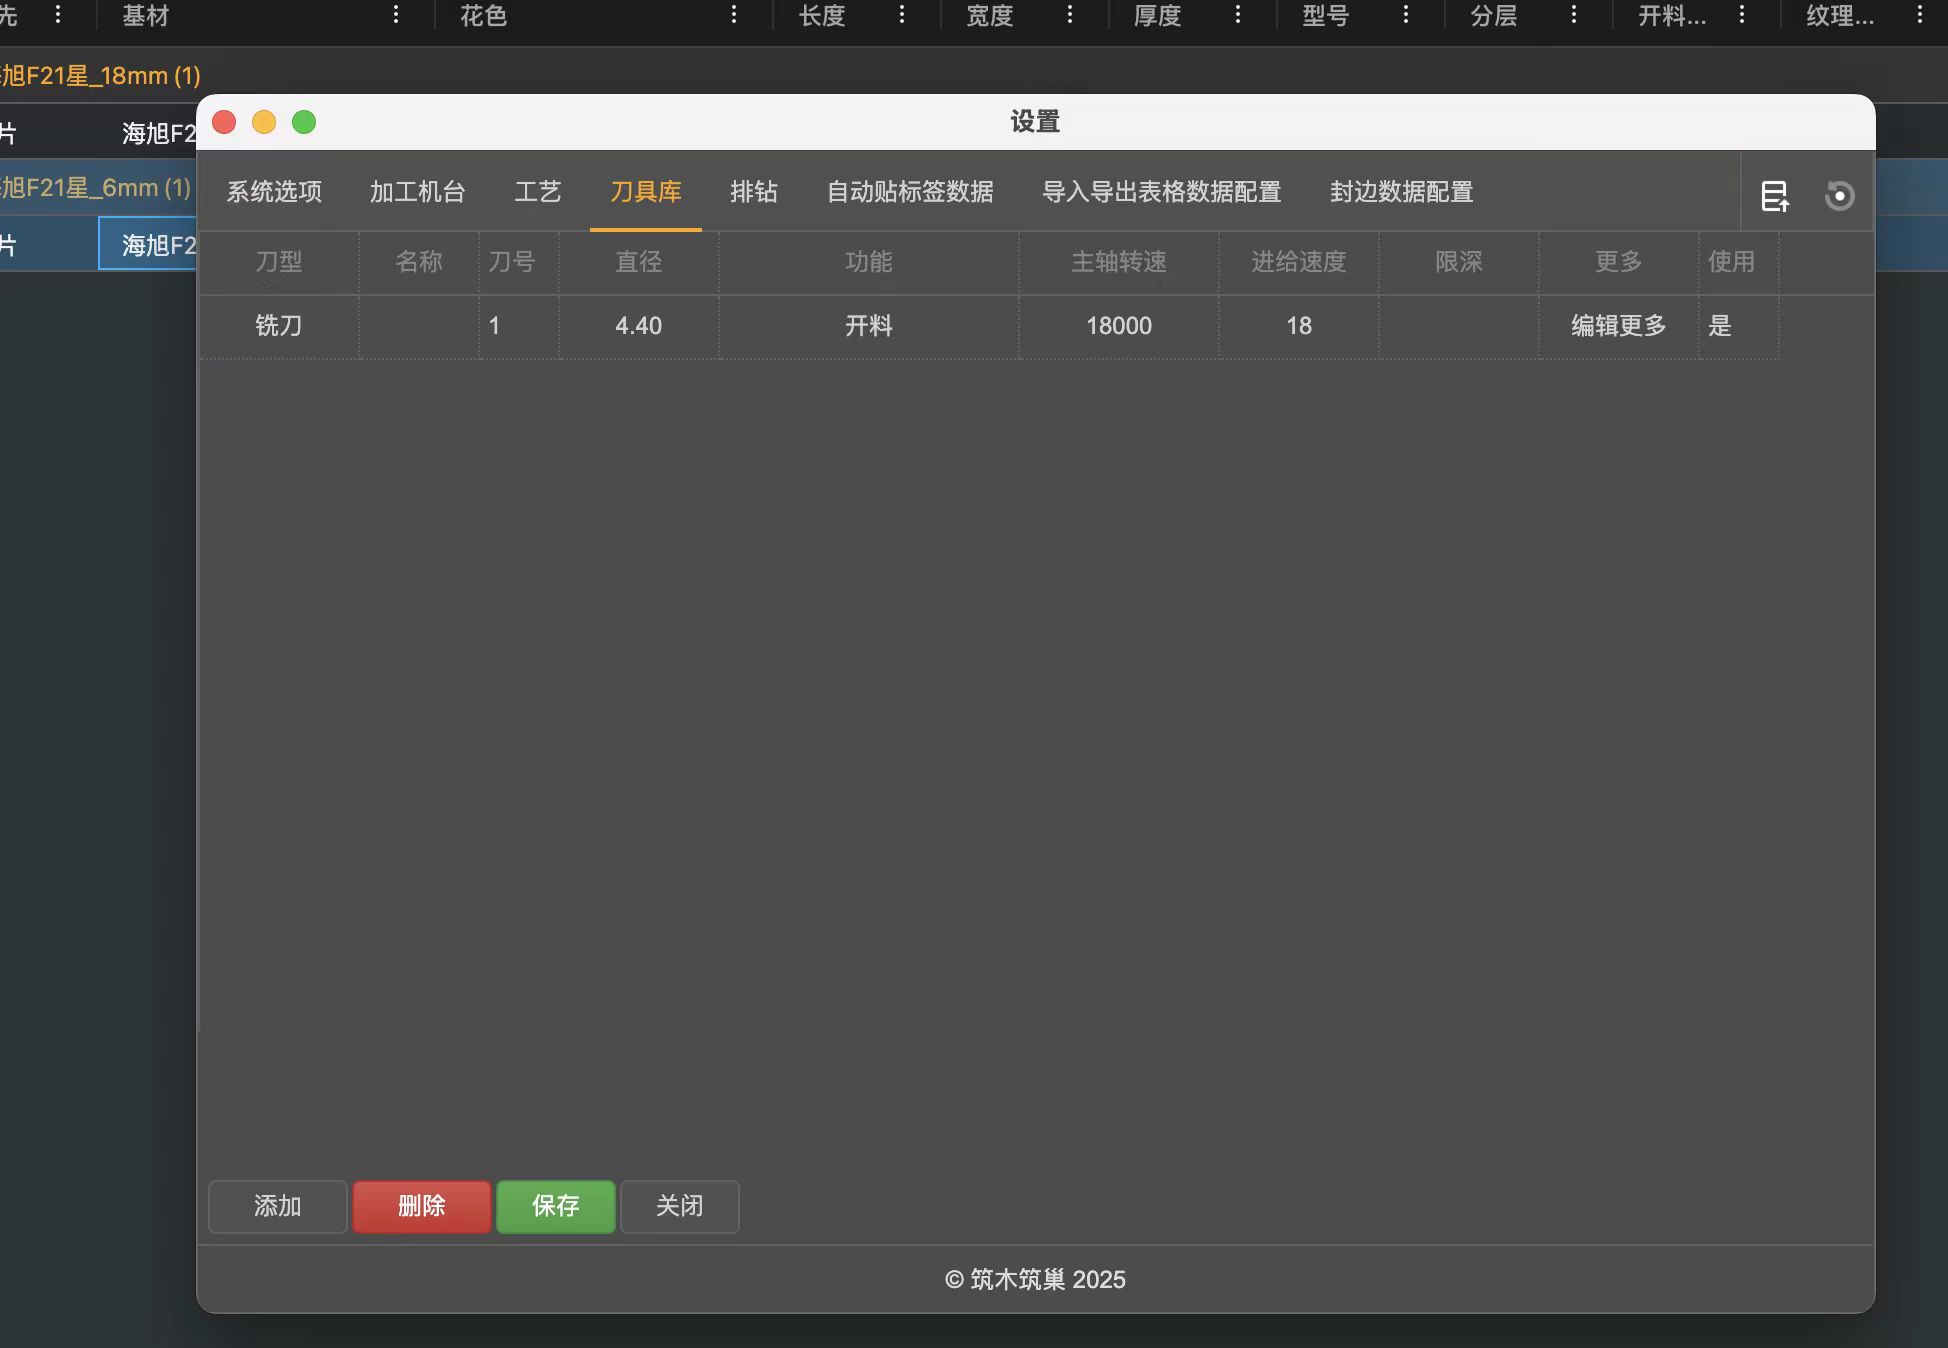Switch to the 工艺 tab
Image resolution: width=1948 pixels, height=1348 pixels.
tap(537, 192)
